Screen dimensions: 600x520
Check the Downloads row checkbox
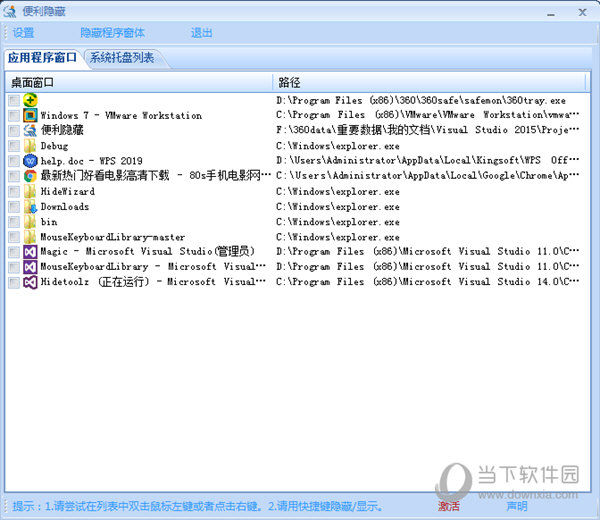pos(14,207)
